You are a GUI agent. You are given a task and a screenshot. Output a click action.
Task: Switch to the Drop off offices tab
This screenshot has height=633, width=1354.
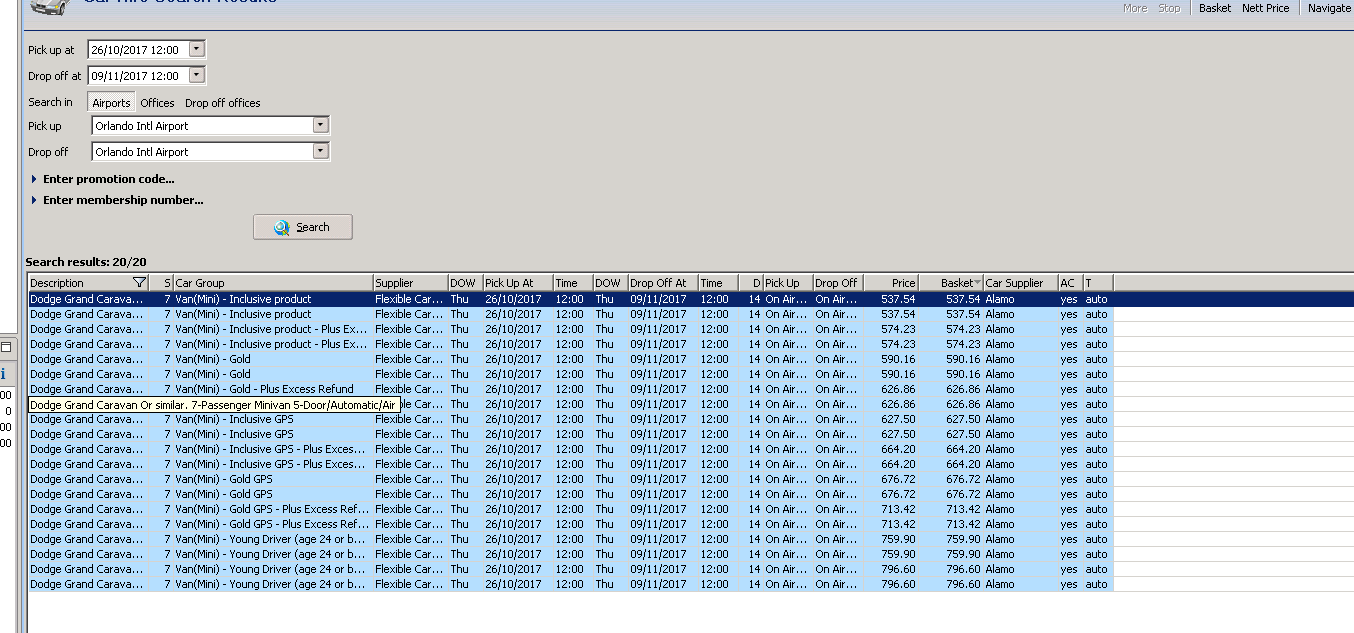pyautogui.click(x=223, y=103)
